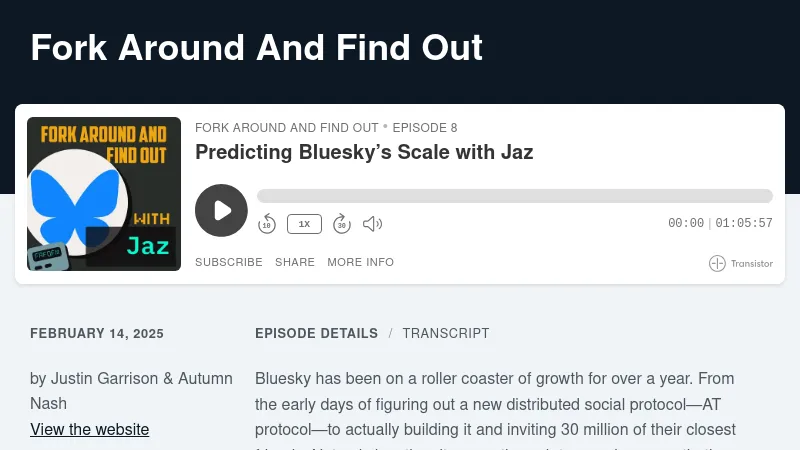Play the podcast episode

[x=221, y=210]
